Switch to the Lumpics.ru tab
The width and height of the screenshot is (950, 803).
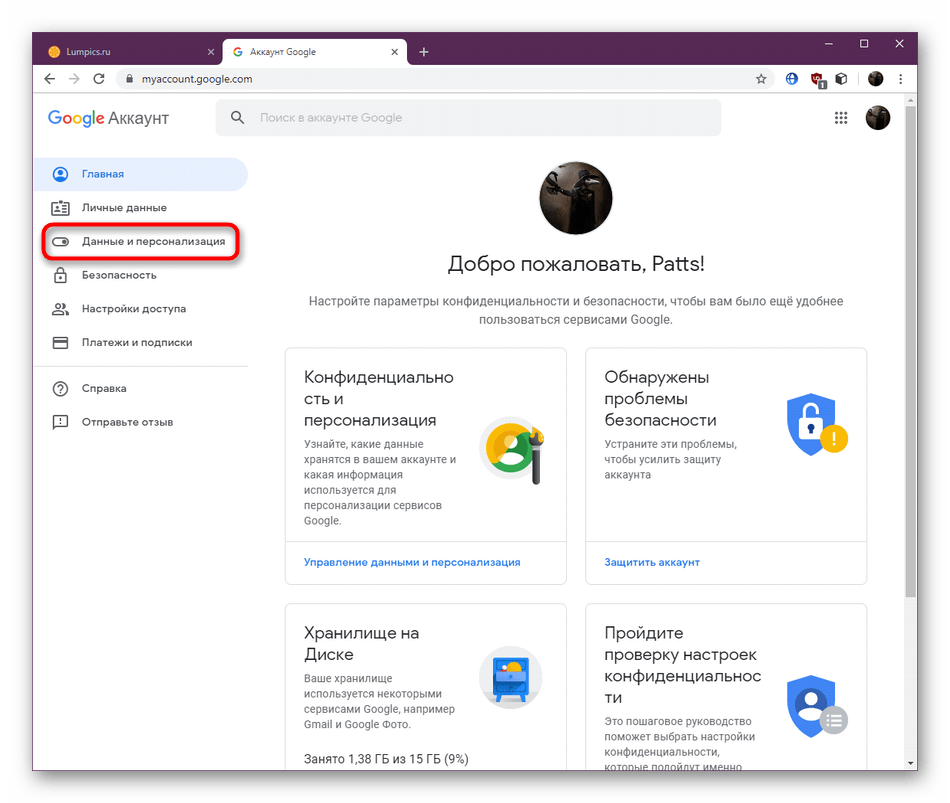coord(127,52)
